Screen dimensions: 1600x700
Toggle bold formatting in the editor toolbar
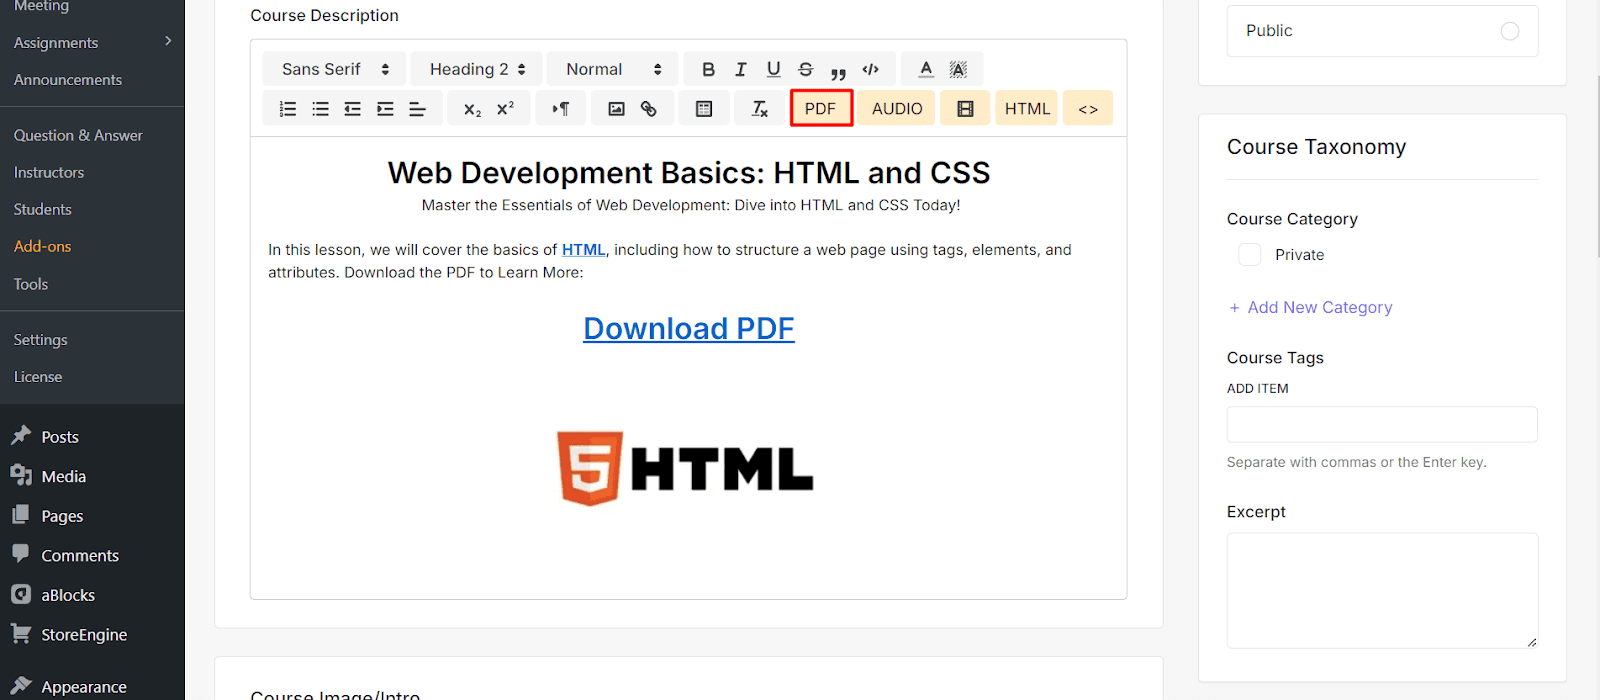click(x=708, y=69)
